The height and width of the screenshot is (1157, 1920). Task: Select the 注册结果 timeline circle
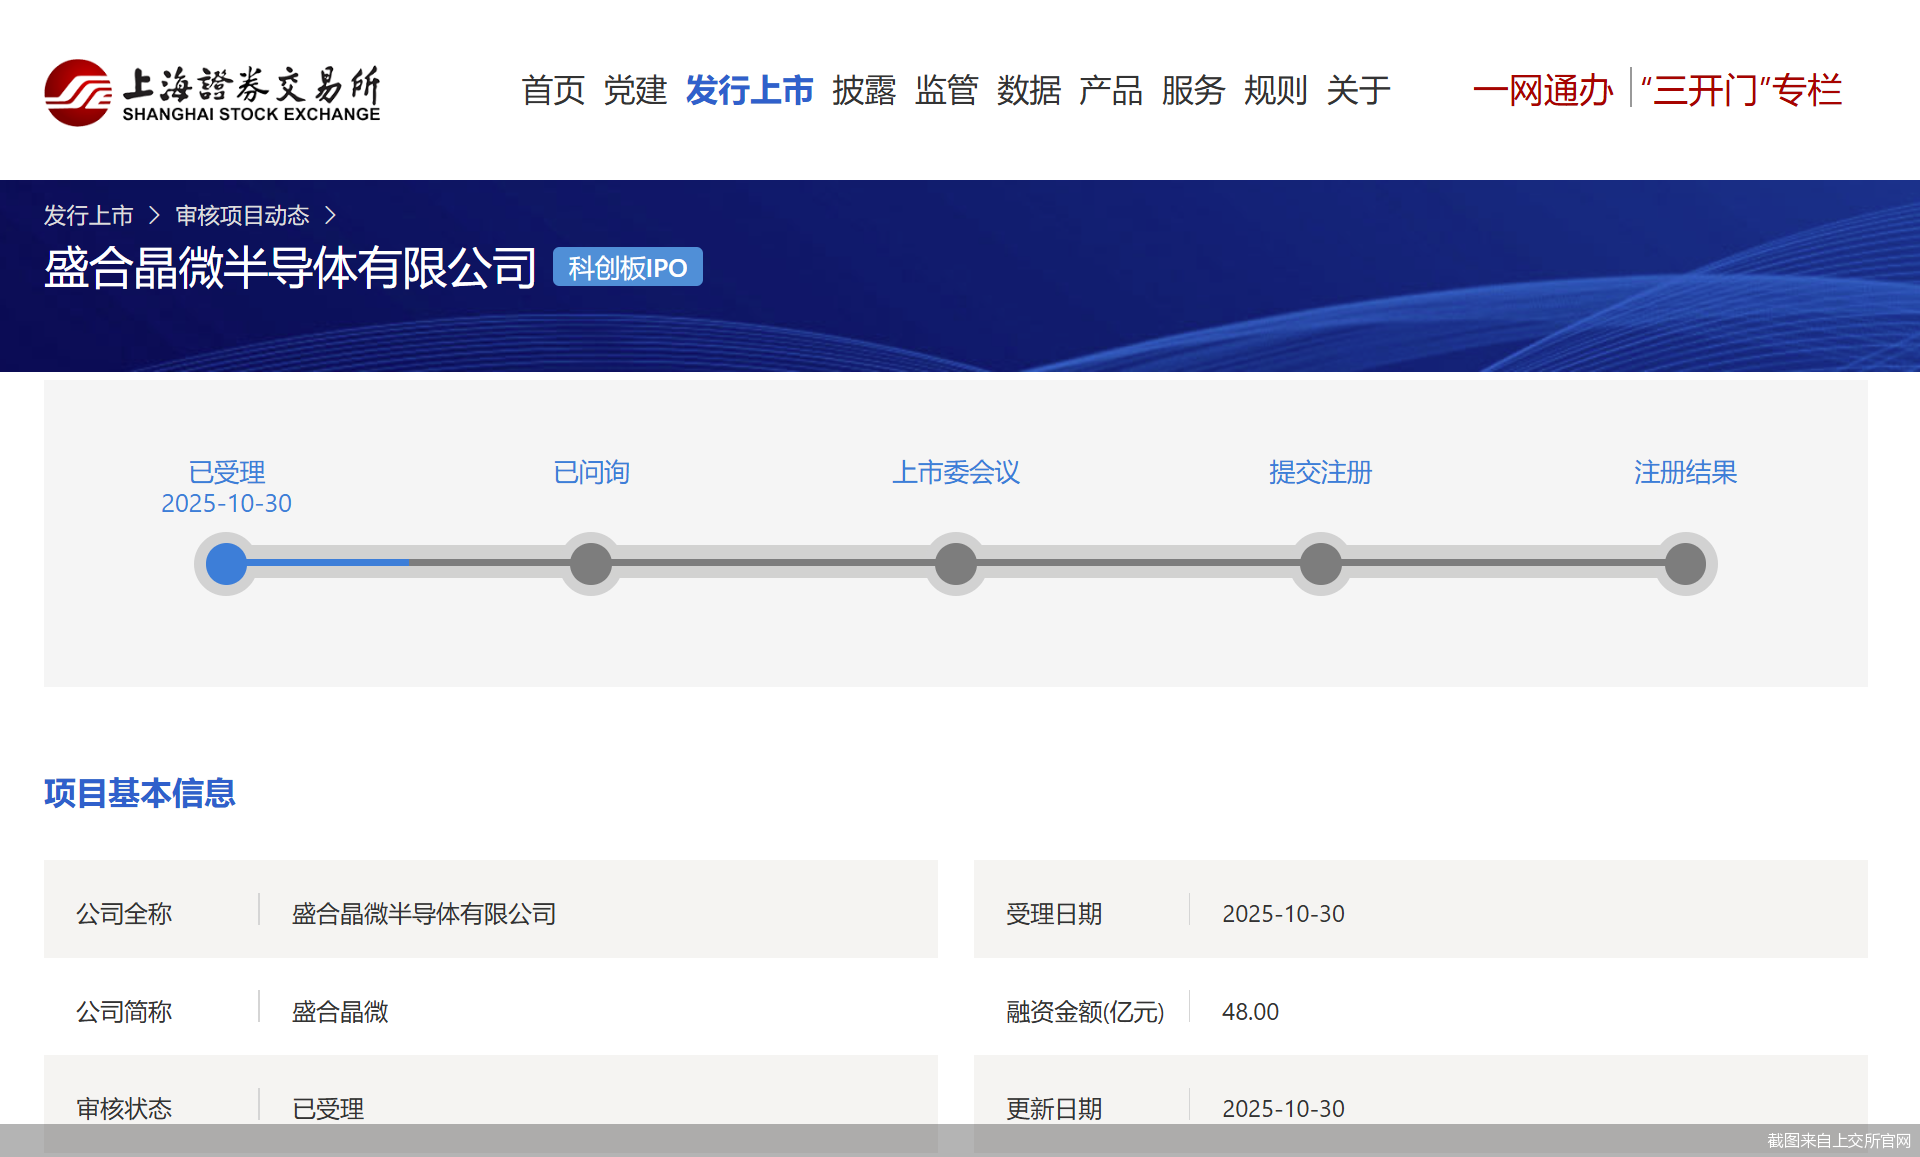[x=1685, y=563]
